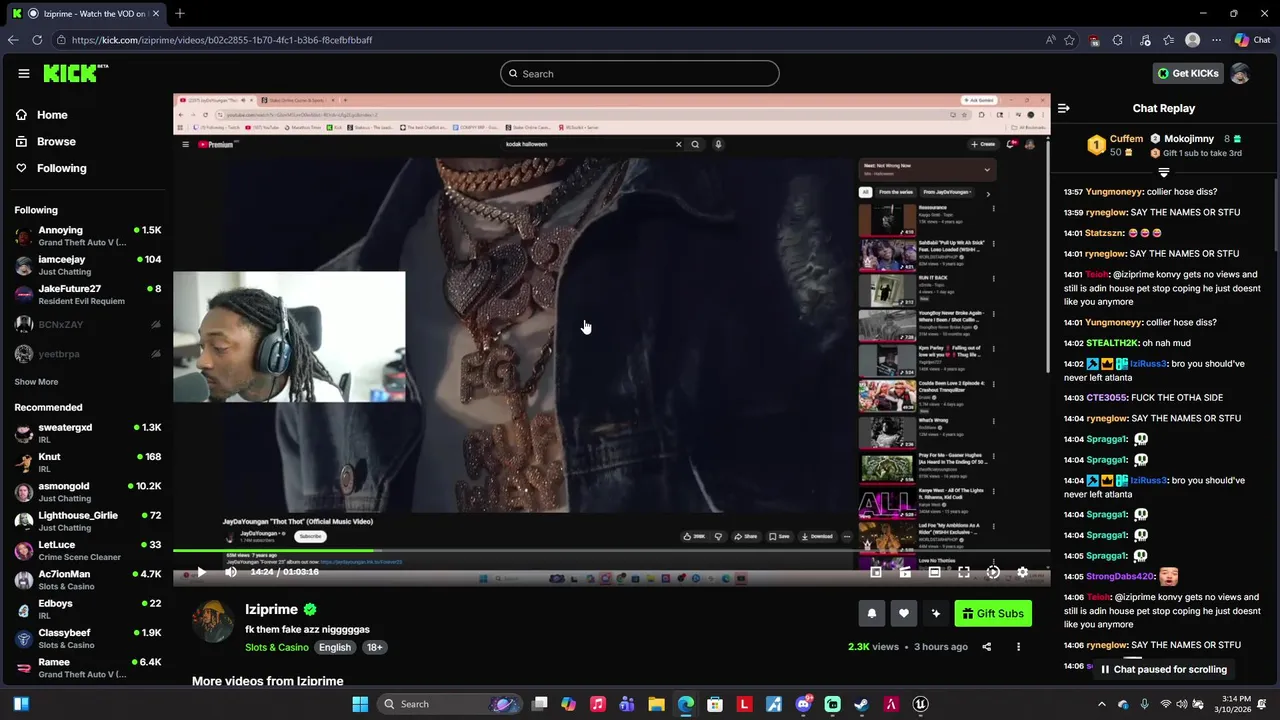Click the taskbar Search box

tap(450, 704)
